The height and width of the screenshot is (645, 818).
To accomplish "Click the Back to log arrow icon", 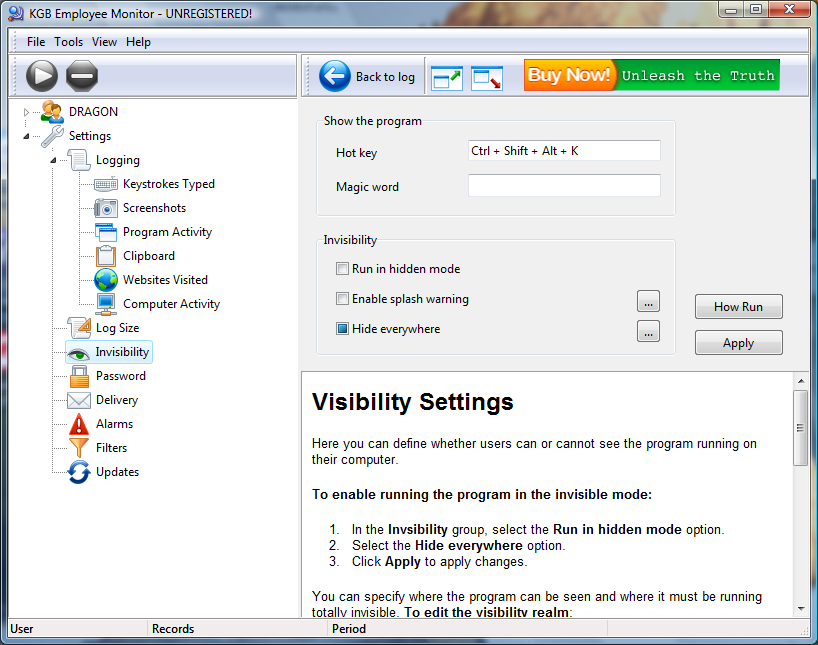I will 335,76.
